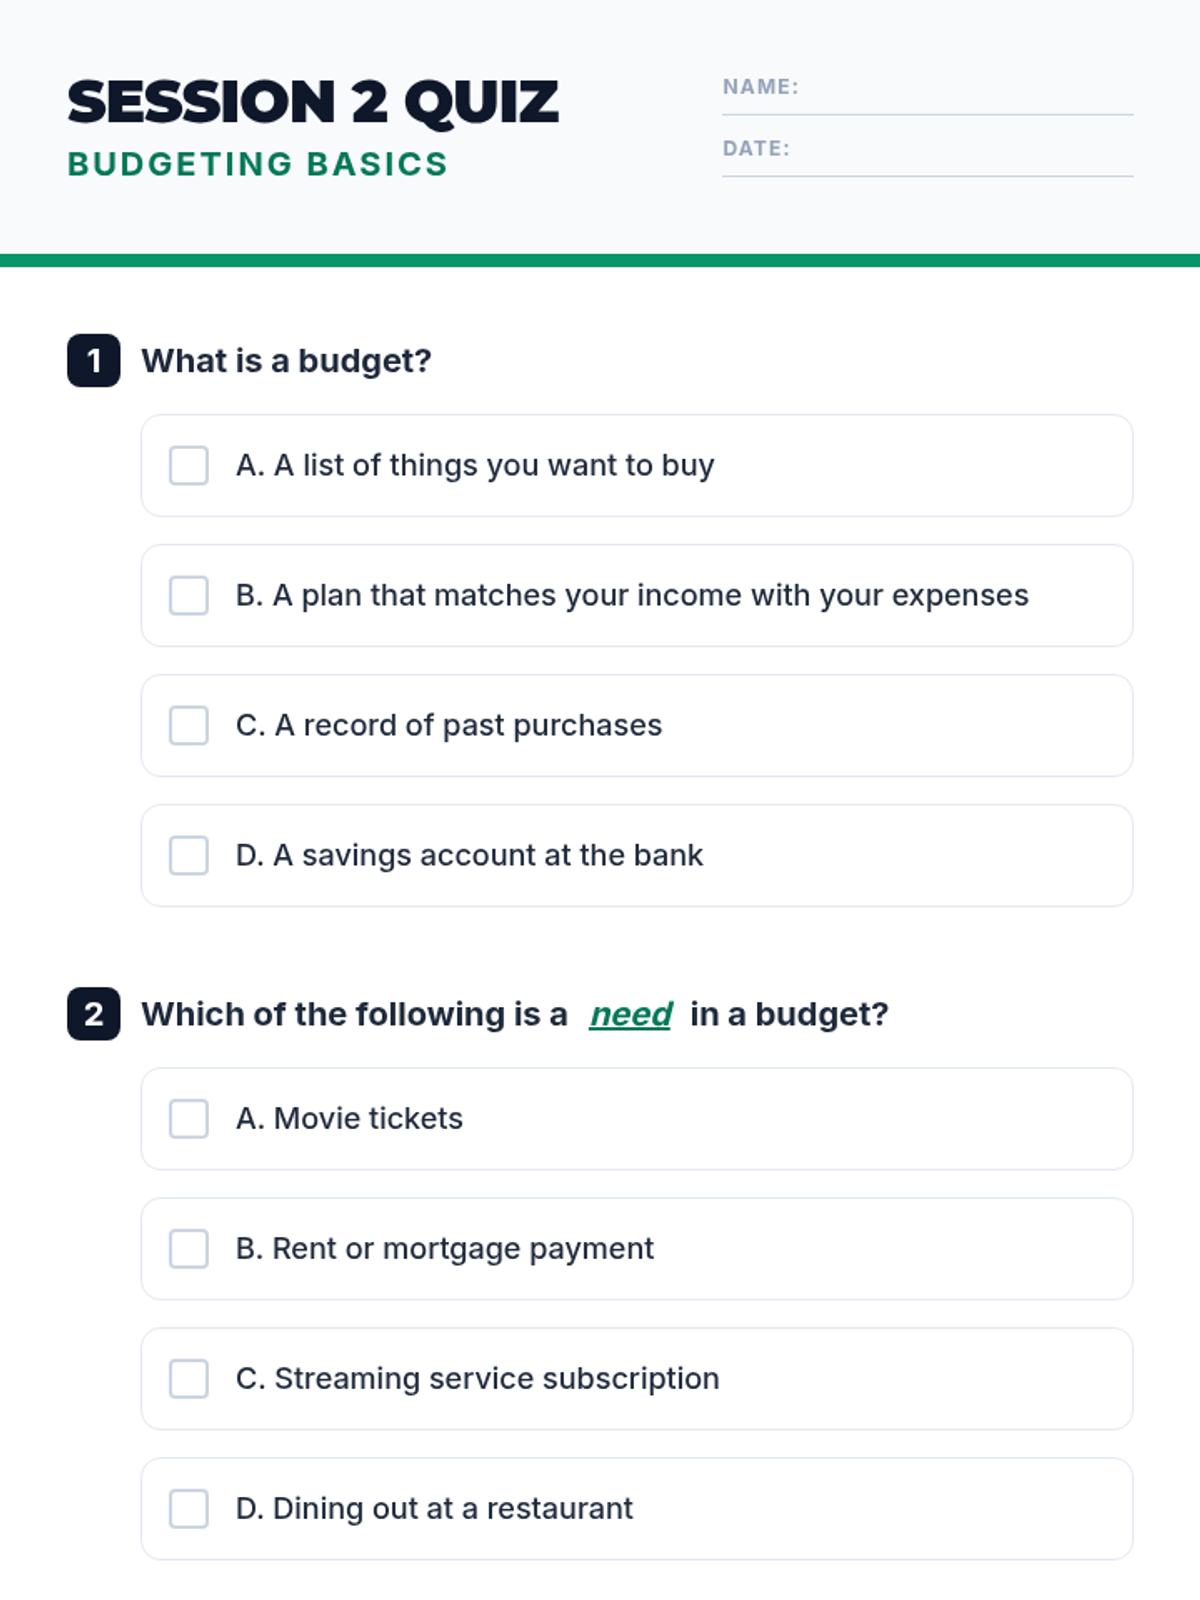Select Streaming service subscription checkbox
1200x1600 pixels.
click(x=189, y=1379)
